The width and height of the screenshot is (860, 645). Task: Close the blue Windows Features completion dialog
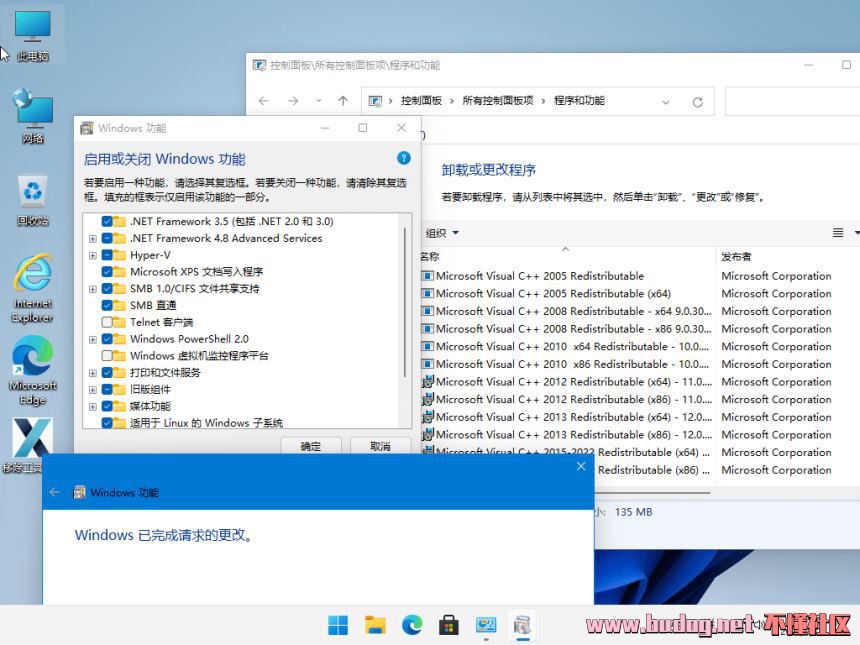pos(581,466)
